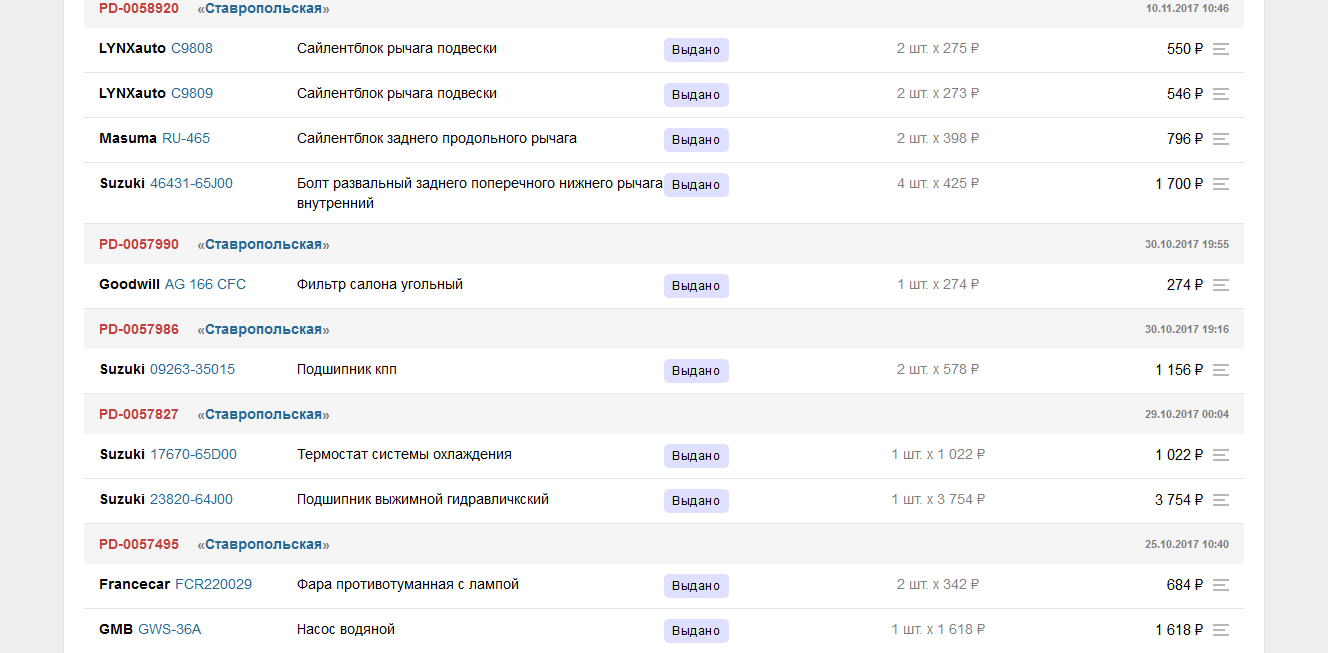Click Ставропольская link in order PD-0058920

point(263,8)
